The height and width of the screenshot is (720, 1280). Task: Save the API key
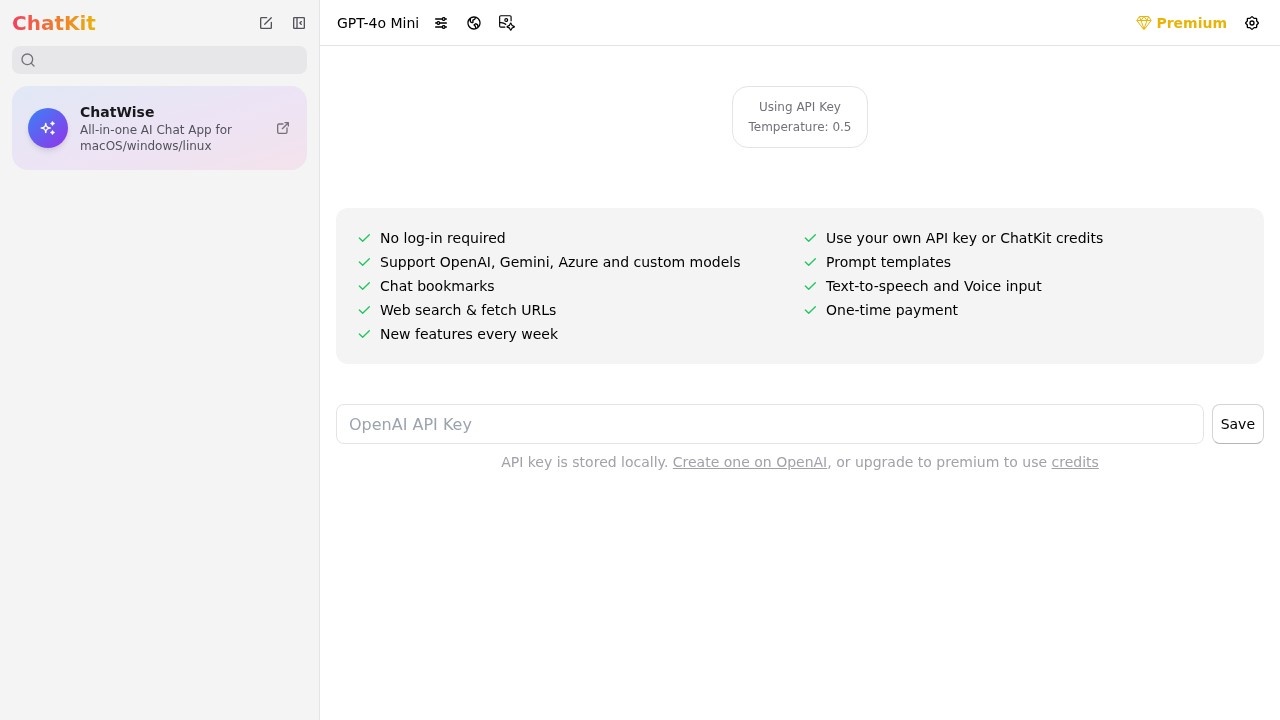[1238, 424]
